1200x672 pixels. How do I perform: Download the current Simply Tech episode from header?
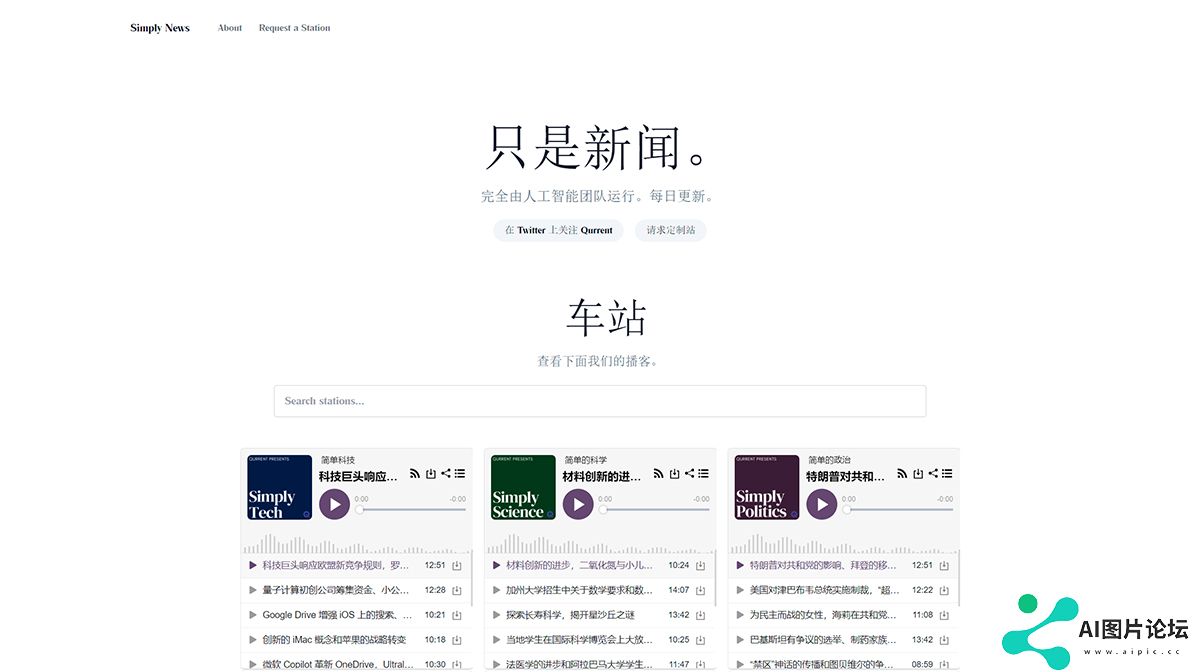click(430, 474)
